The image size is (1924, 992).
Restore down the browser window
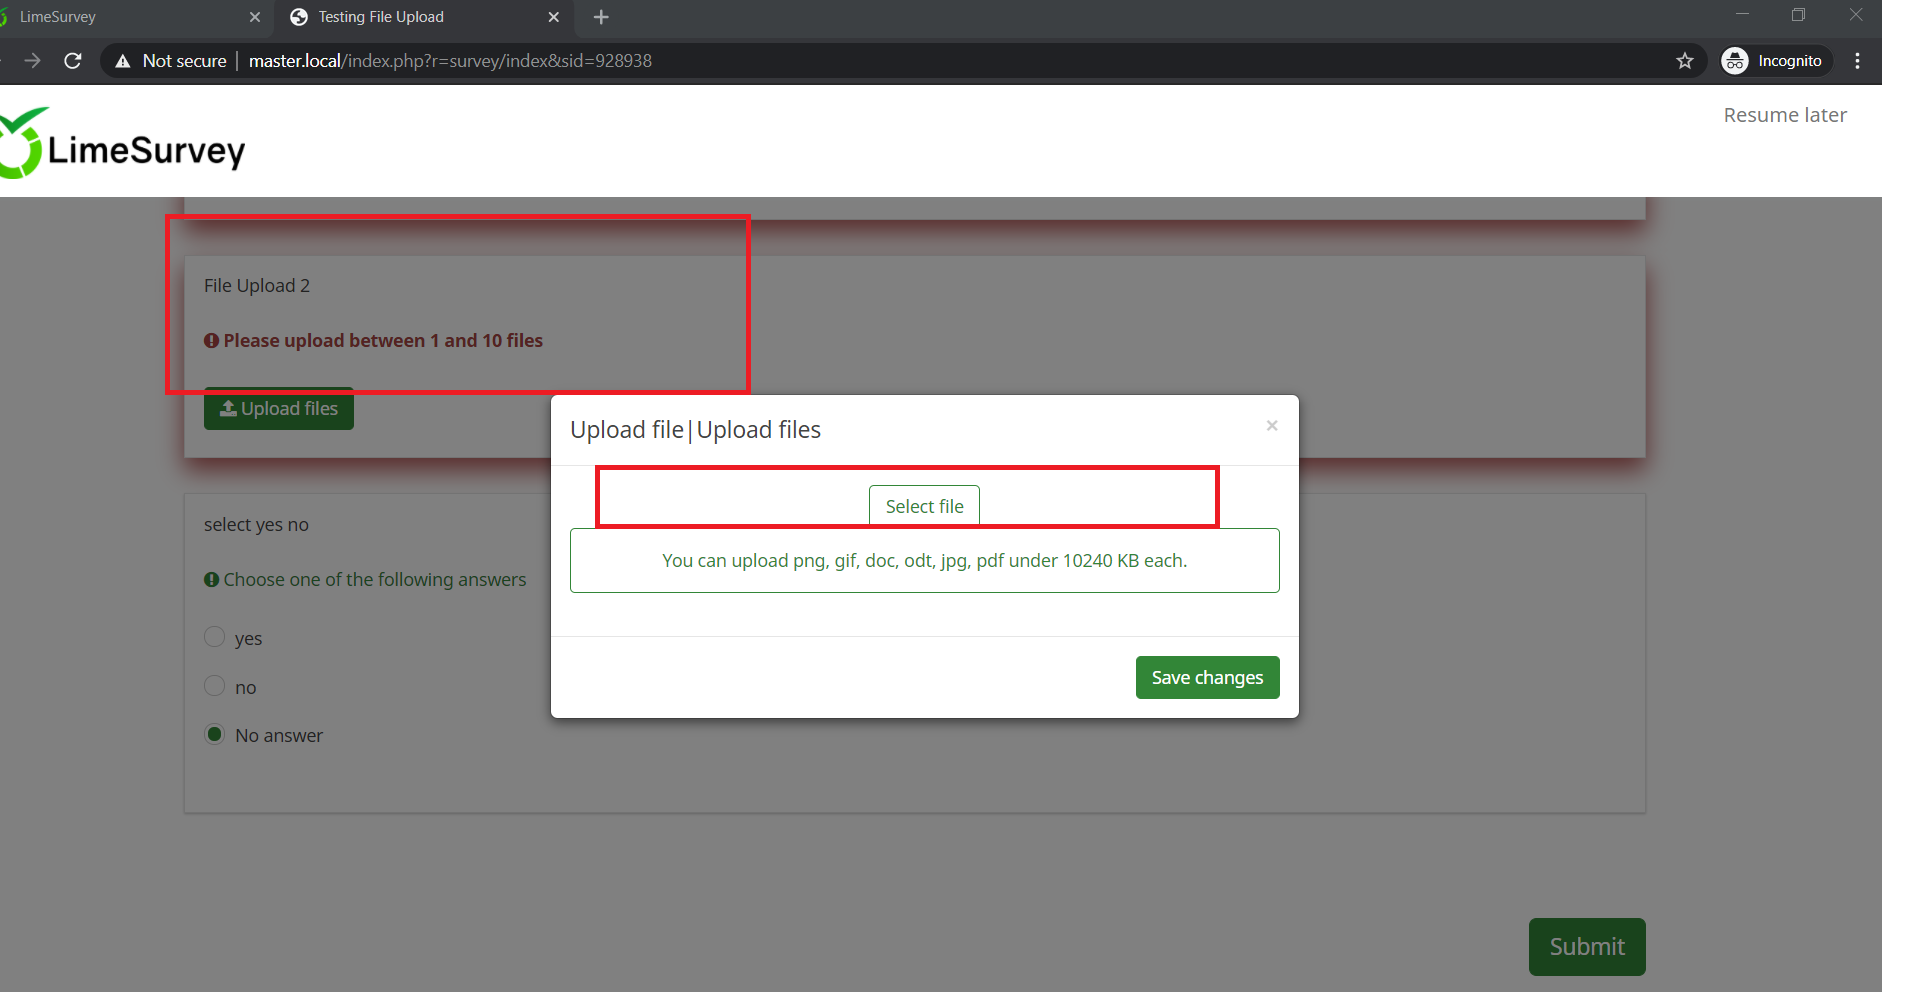coord(1799,15)
